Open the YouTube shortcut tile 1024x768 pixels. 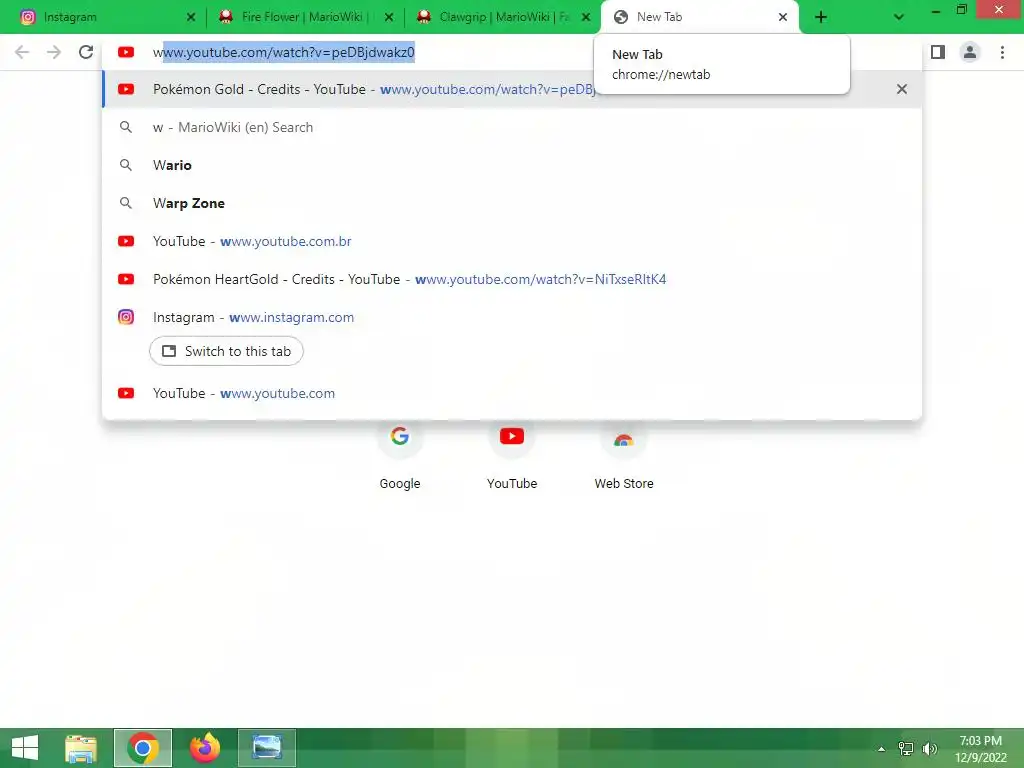tap(512, 457)
